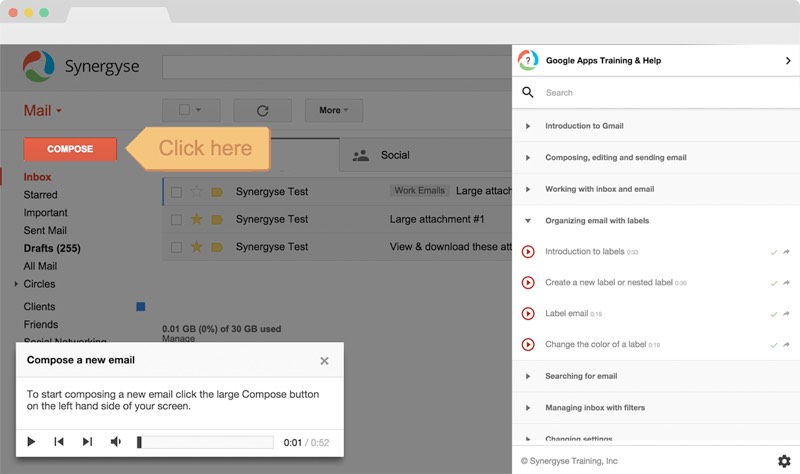800x474 pixels.
Task: Skip to previous tutorial track
Action: click(x=59, y=442)
